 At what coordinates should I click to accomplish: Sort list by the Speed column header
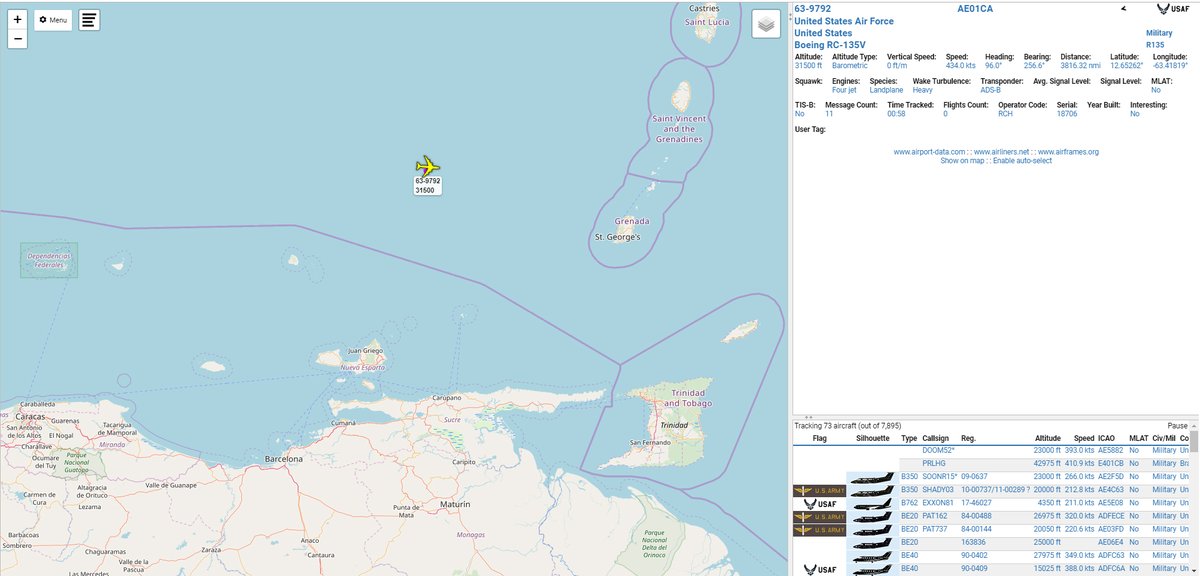click(1084, 439)
